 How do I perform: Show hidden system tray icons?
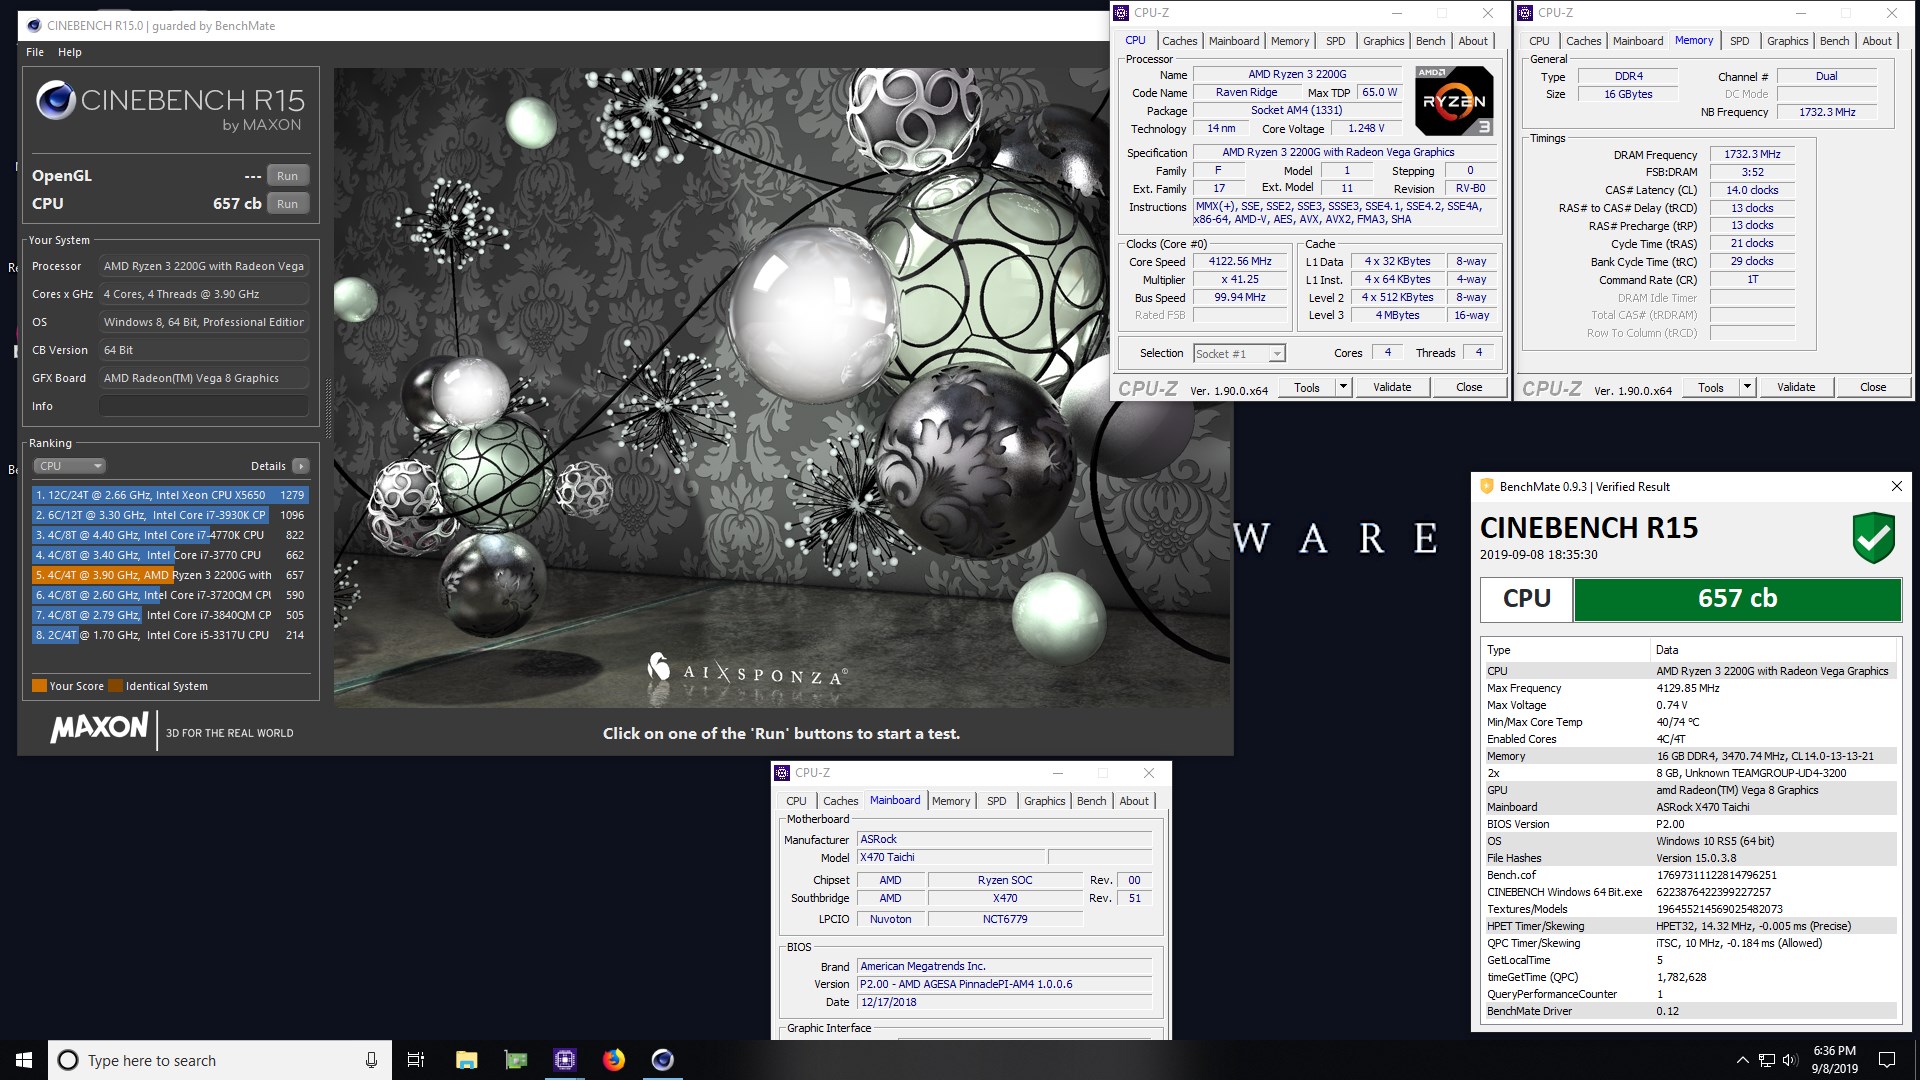coord(1743,1060)
